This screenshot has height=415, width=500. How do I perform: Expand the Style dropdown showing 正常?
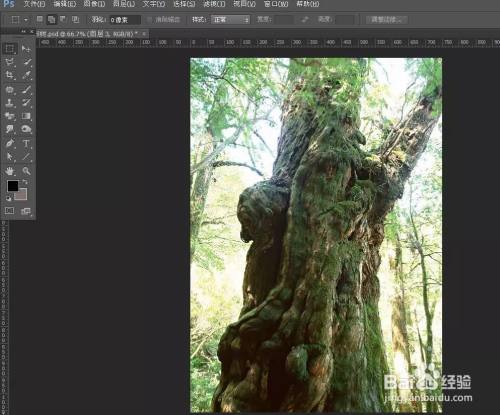[231, 20]
